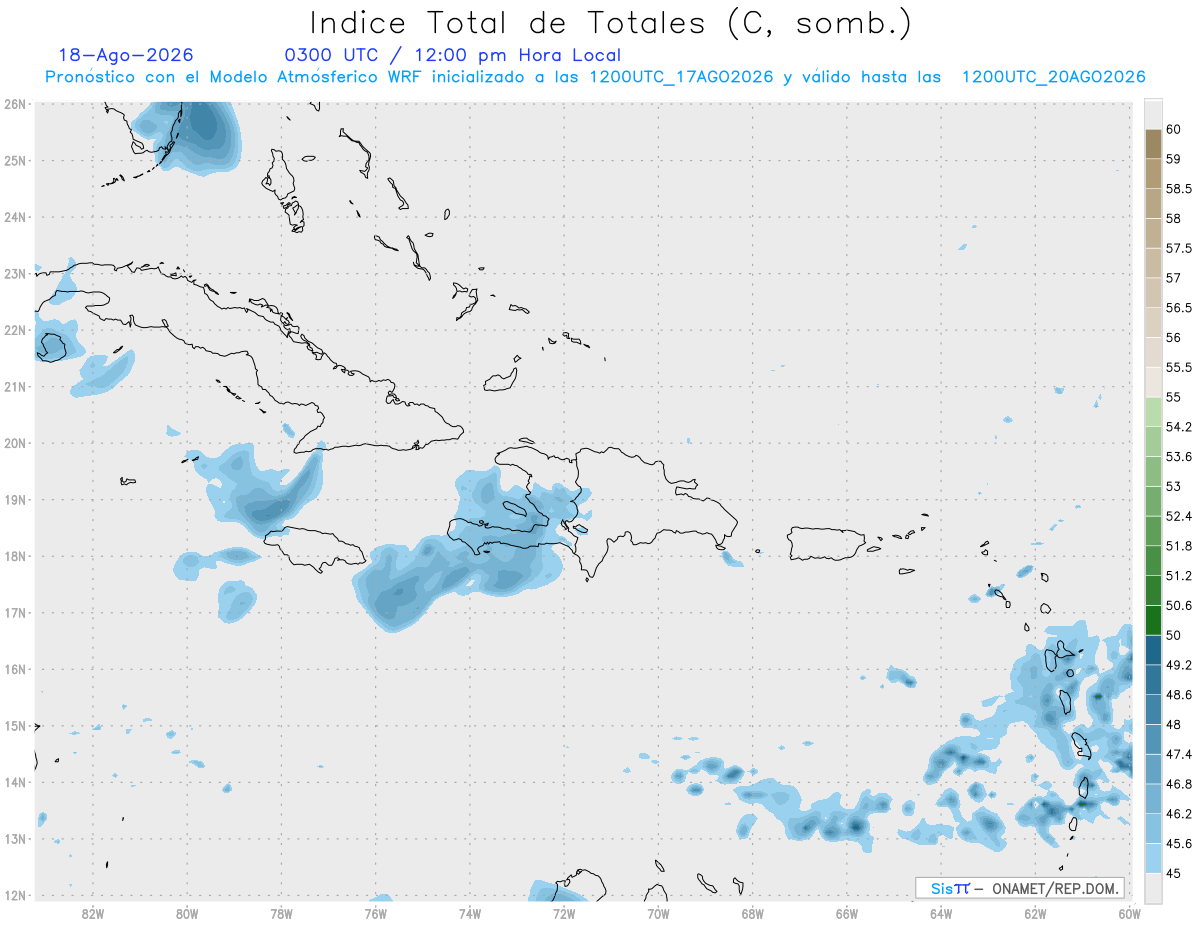Click the dark brown swatch between 59 and 60
Screen dimensions: 1200x927
point(1153,144)
